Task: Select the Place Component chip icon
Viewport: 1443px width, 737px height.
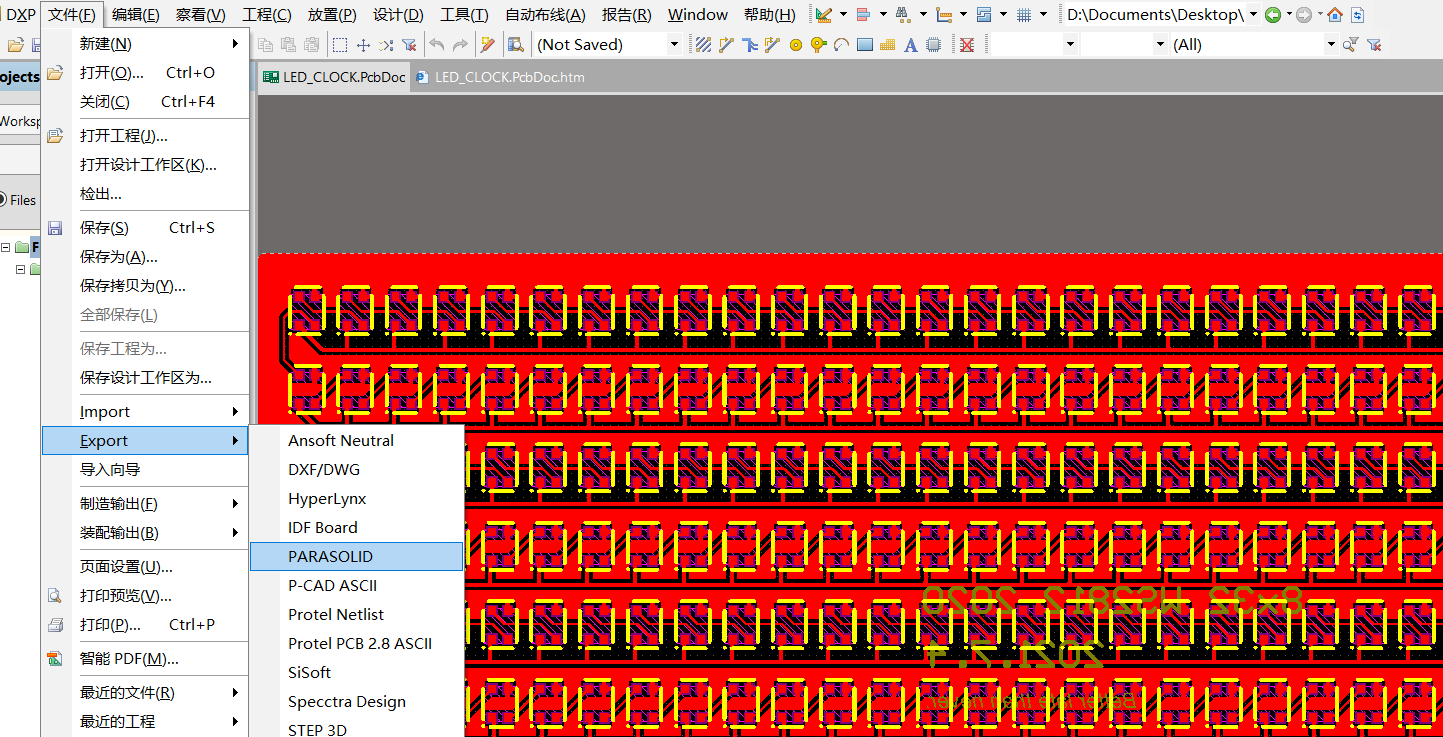Action: pos(933,44)
